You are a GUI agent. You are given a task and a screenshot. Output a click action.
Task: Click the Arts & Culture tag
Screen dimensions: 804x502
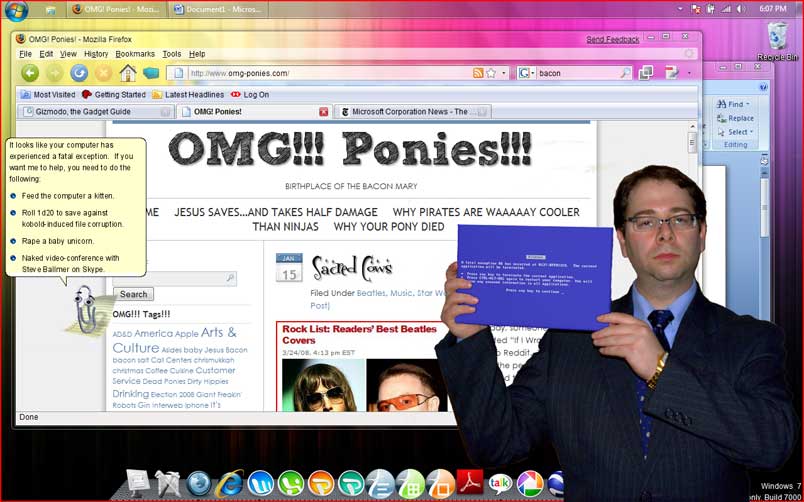[174, 340]
